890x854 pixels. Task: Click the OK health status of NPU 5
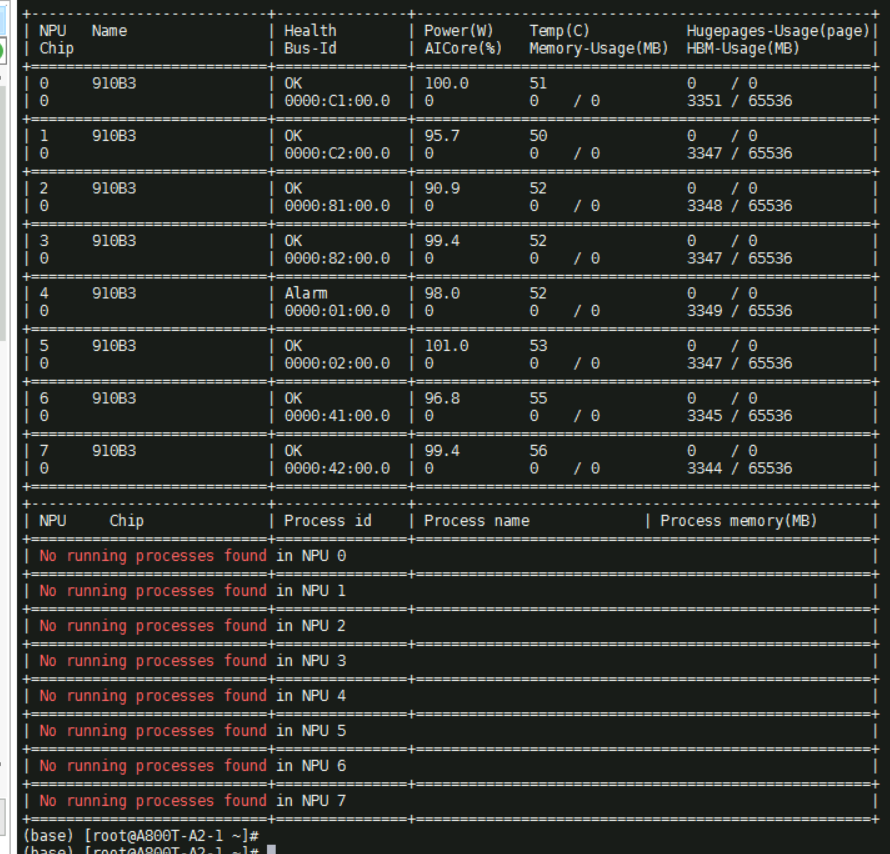pyautogui.click(x=293, y=346)
